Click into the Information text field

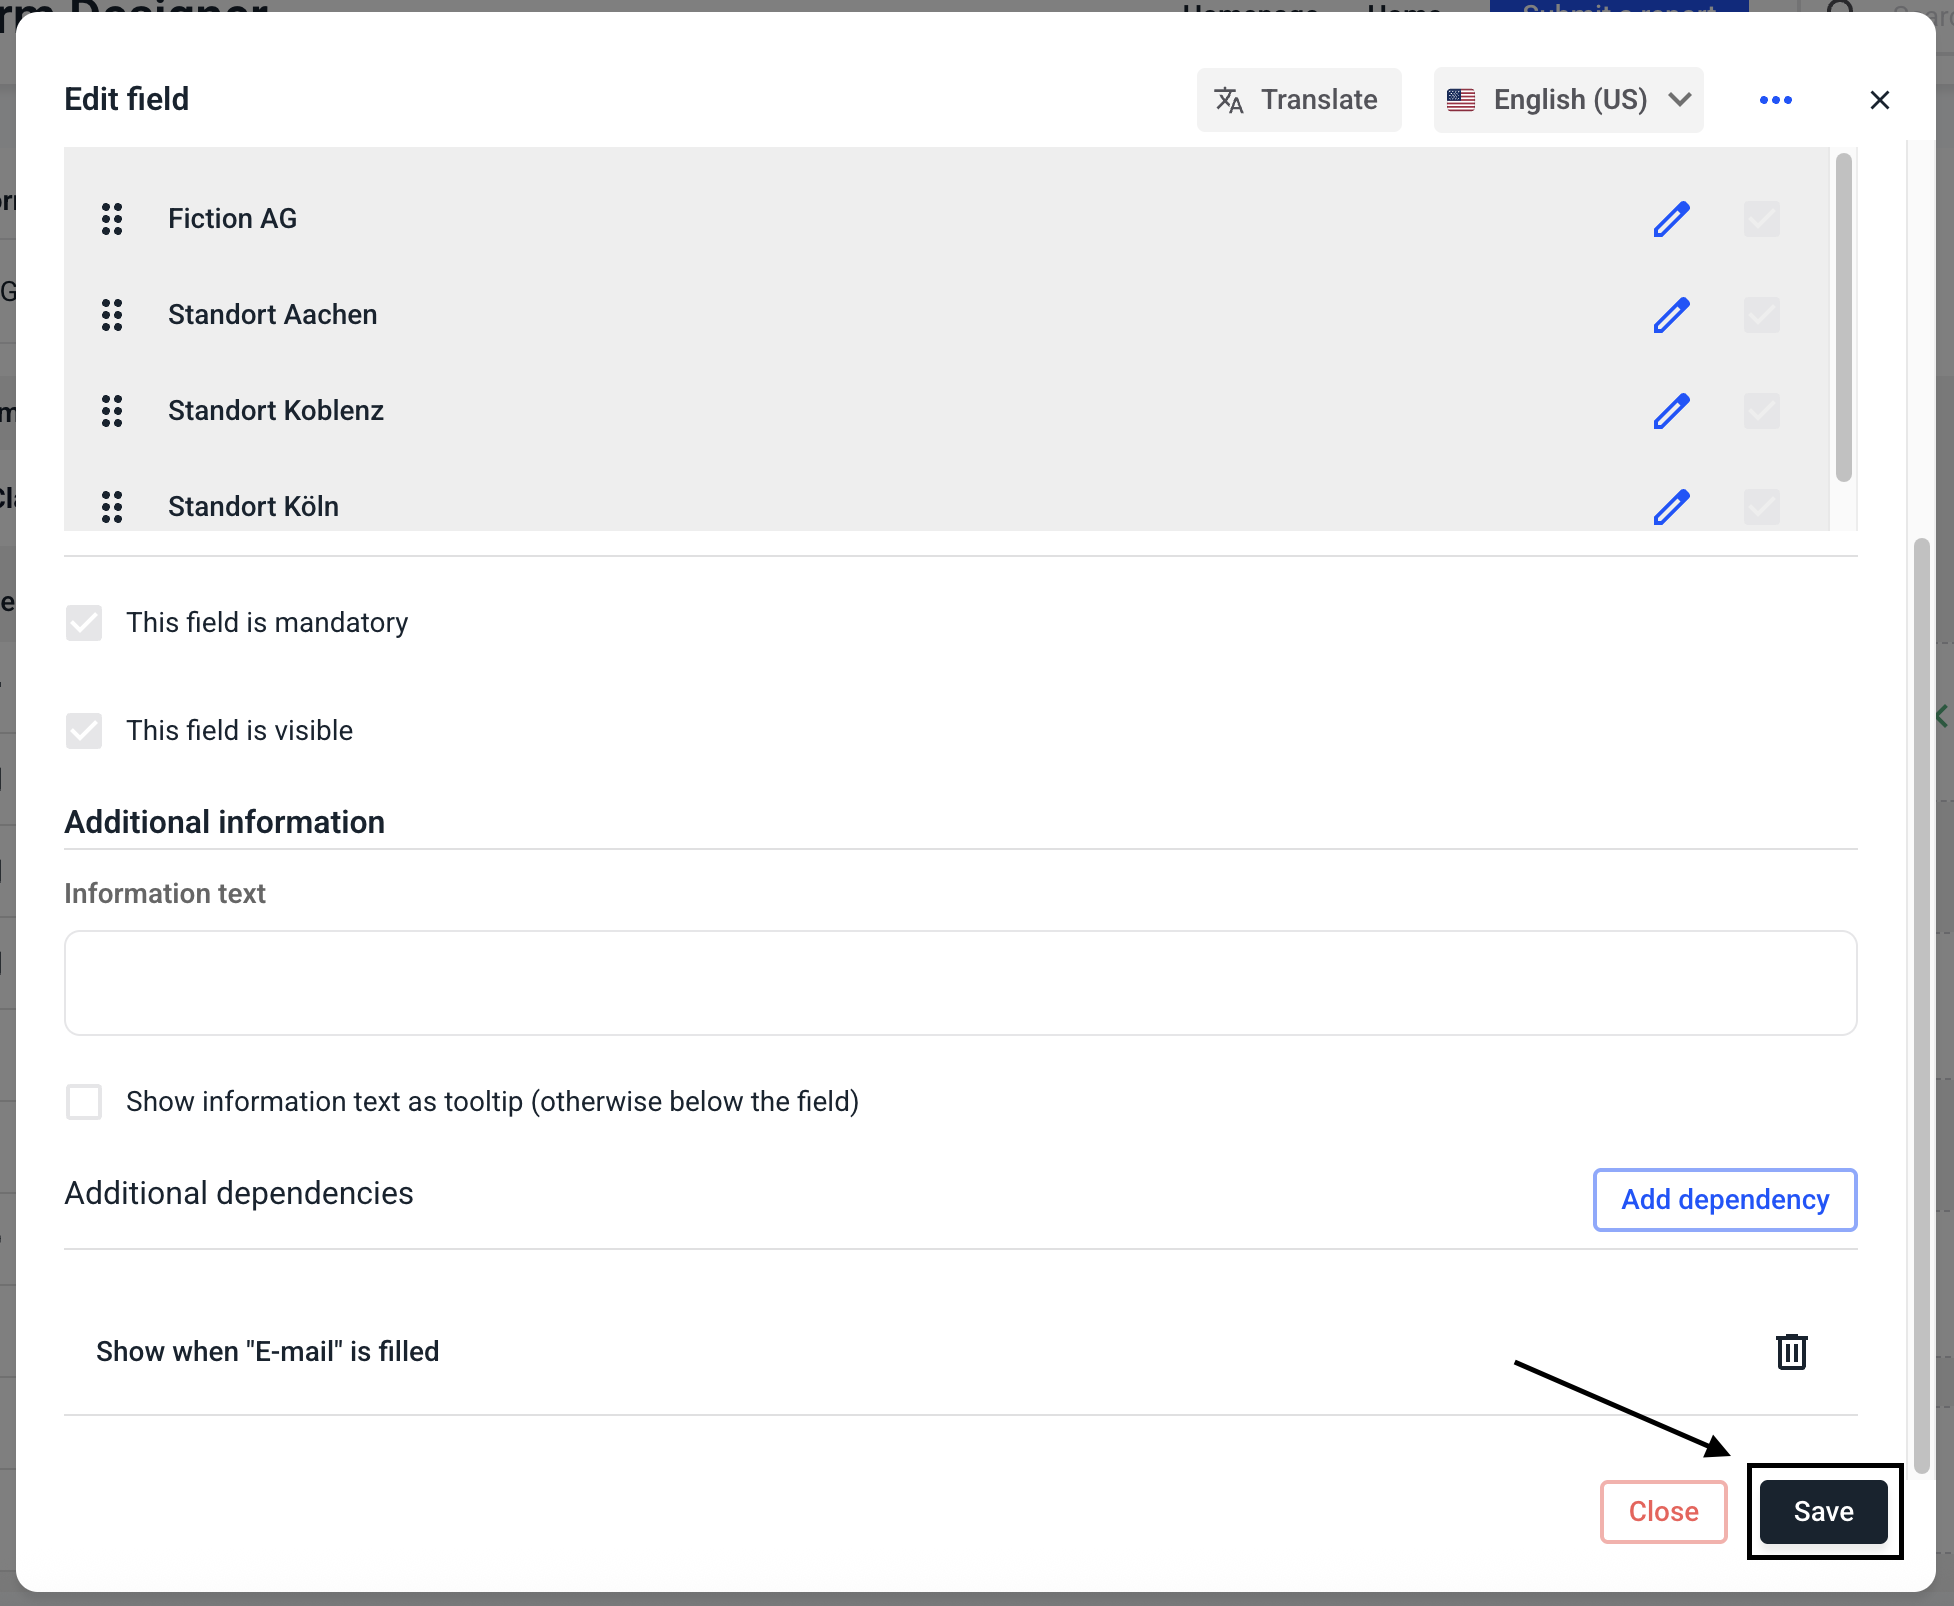tap(960, 983)
